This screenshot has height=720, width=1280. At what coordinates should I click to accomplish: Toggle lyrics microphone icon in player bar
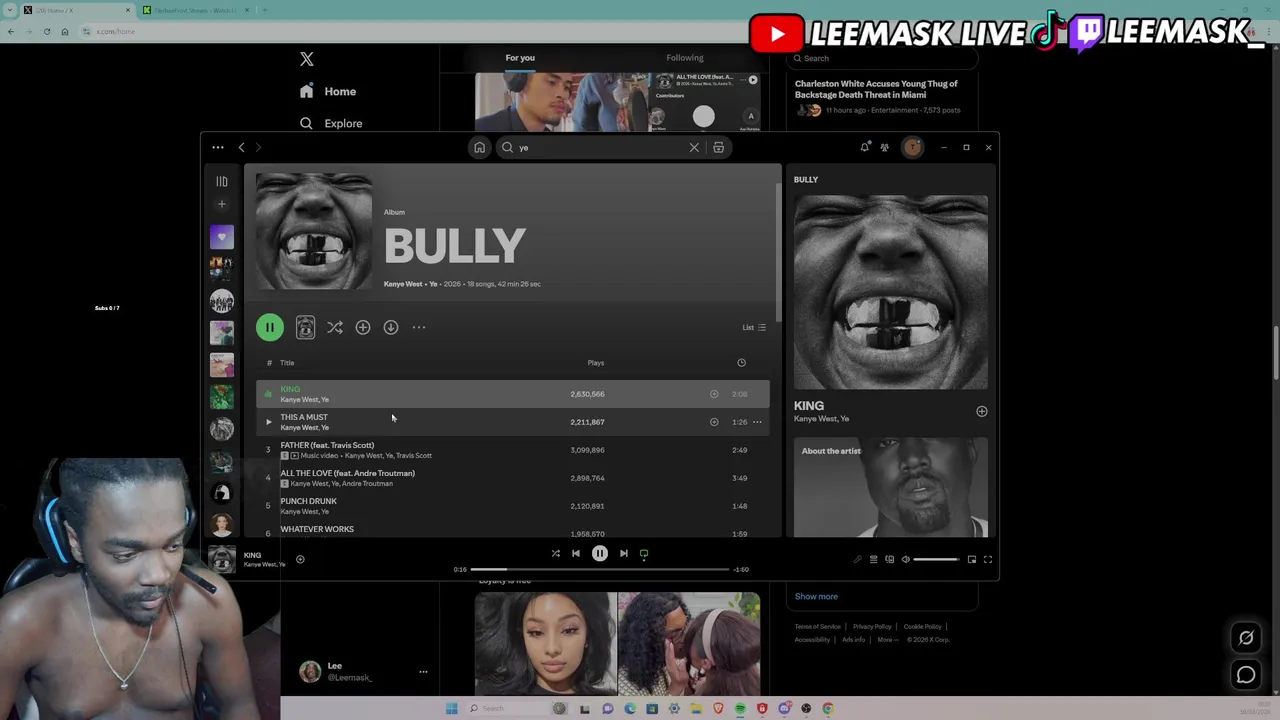[857, 559]
